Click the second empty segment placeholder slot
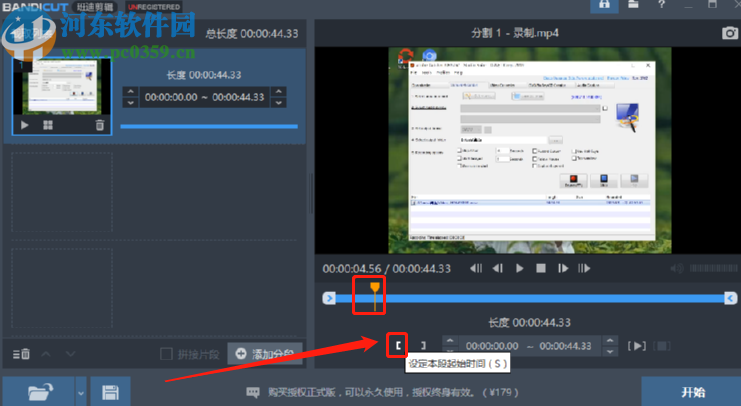This screenshot has width=741, height=406. [x=62, y=288]
